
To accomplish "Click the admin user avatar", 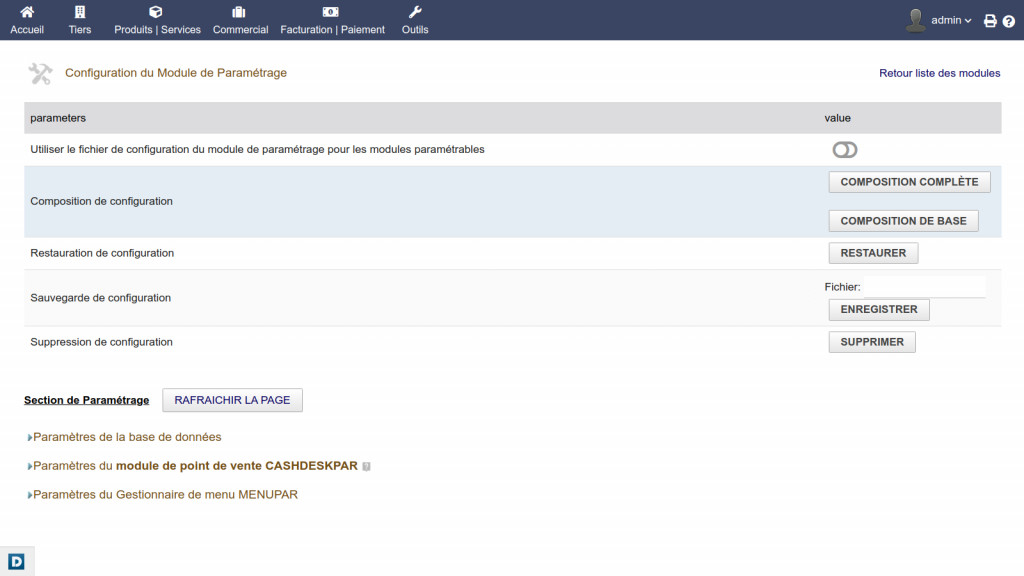I will (x=916, y=20).
